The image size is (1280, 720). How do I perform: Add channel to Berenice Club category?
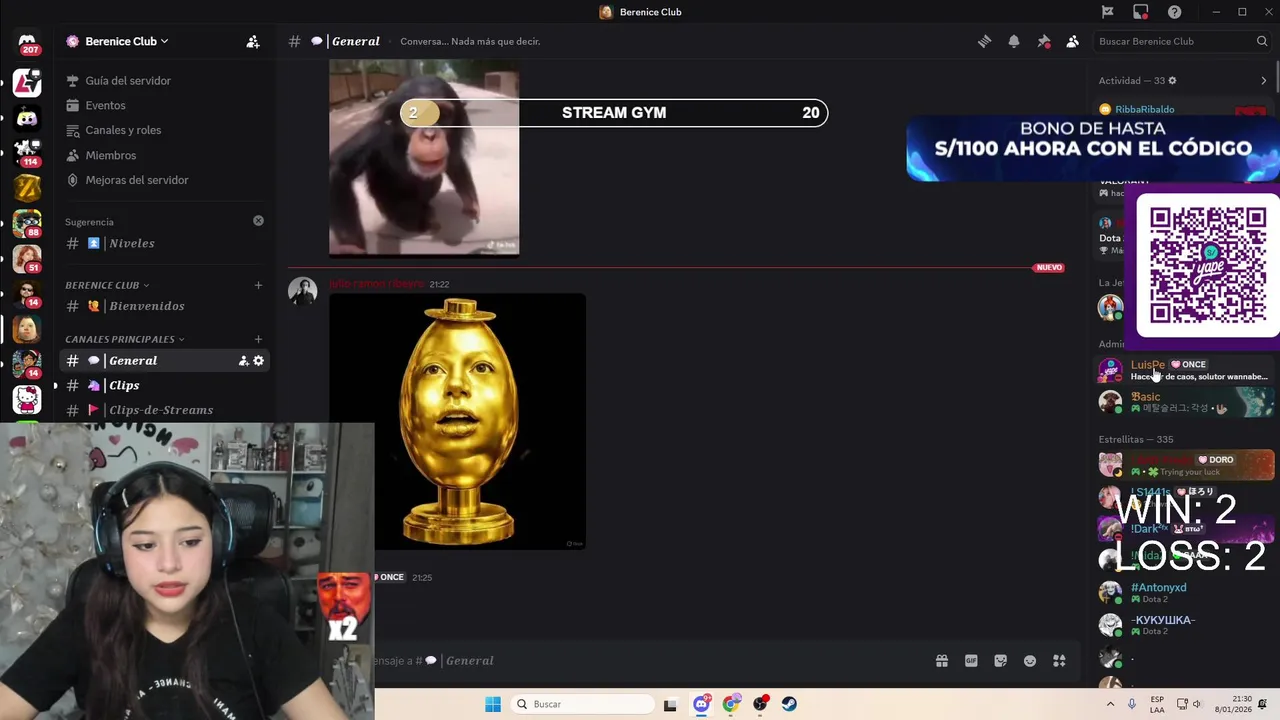[258, 285]
